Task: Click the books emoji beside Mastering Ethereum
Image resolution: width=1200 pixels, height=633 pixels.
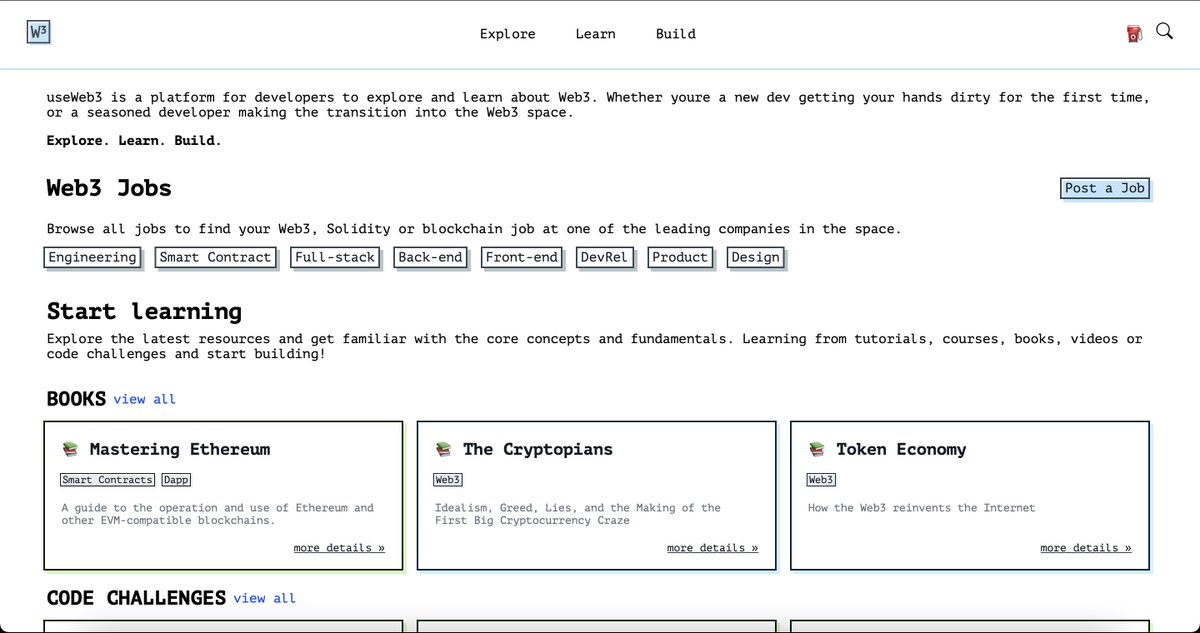Action: click(x=70, y=450)
